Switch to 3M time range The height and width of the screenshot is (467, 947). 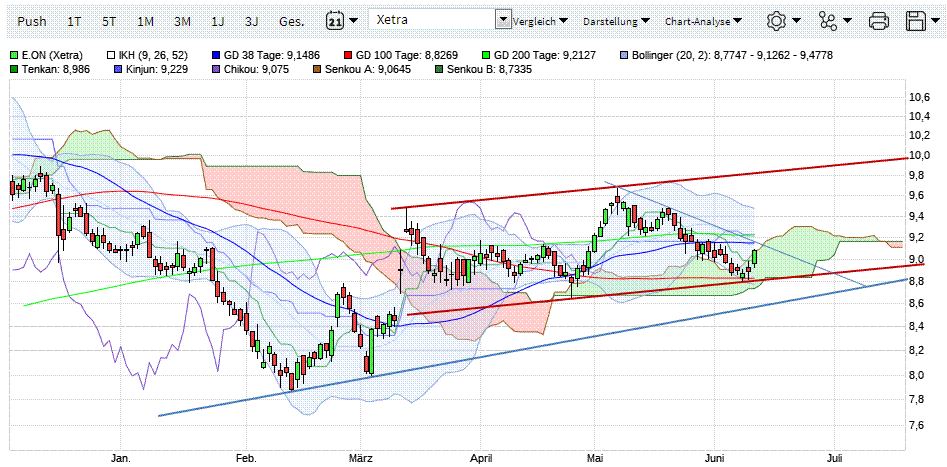[x=182, y=21]
